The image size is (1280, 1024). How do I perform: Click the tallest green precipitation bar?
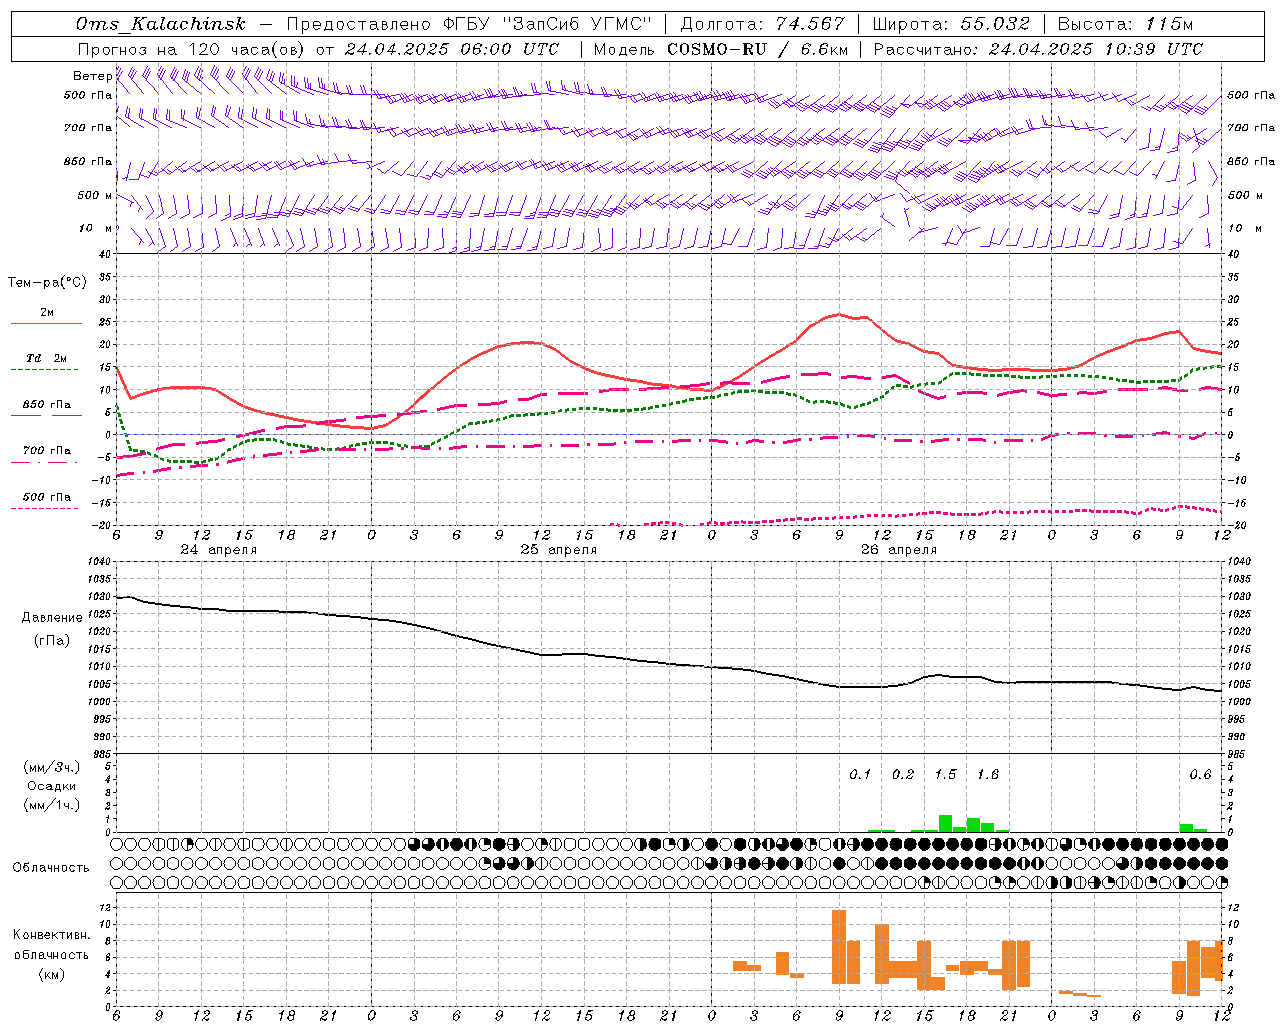[945, 823]
